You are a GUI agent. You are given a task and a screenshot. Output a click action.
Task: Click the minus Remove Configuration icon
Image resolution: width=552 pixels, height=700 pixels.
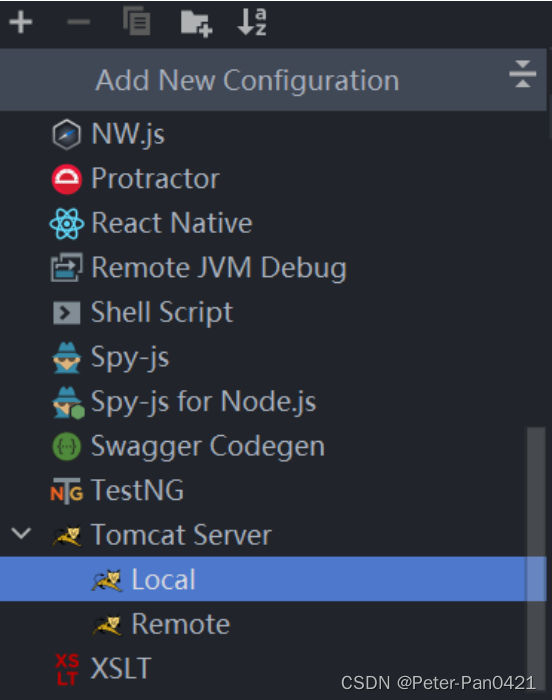point(79,22)
